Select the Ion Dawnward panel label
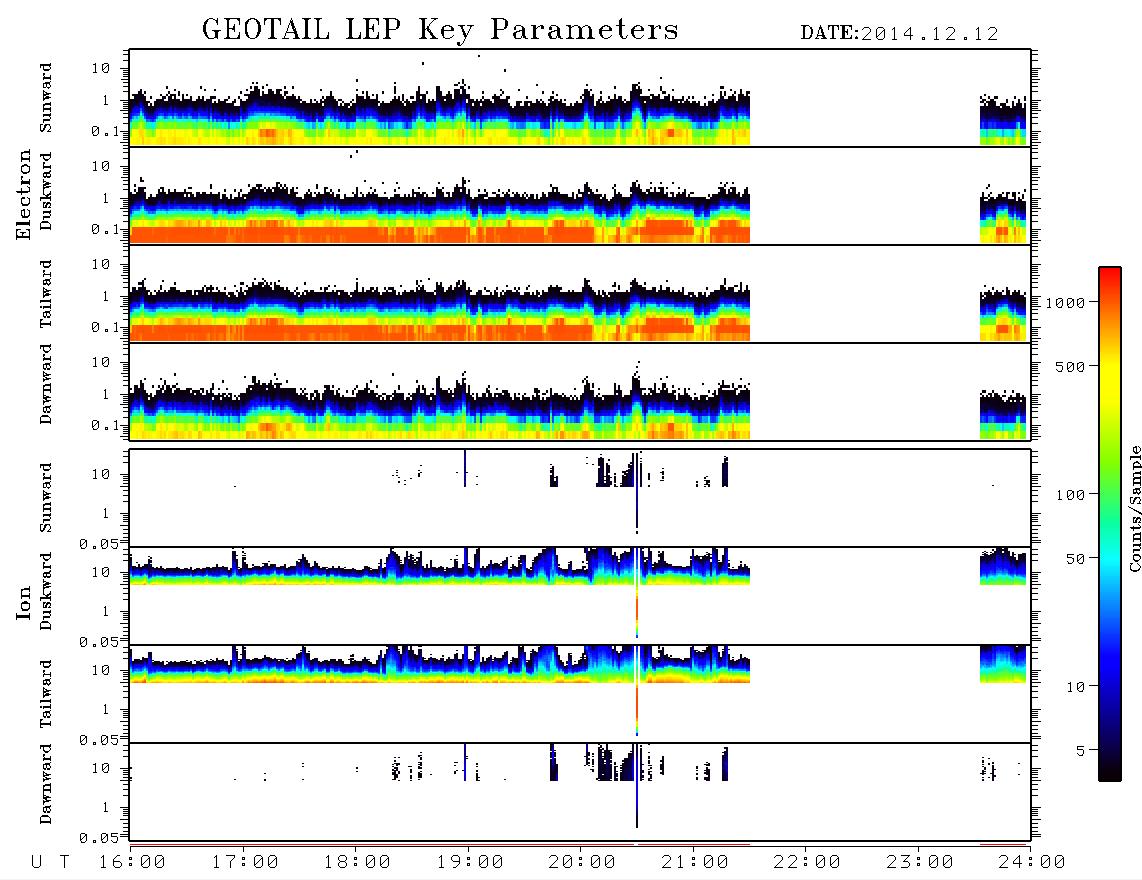The height and width of the screenshot is (880, 1142). click(x=46, y=784)
